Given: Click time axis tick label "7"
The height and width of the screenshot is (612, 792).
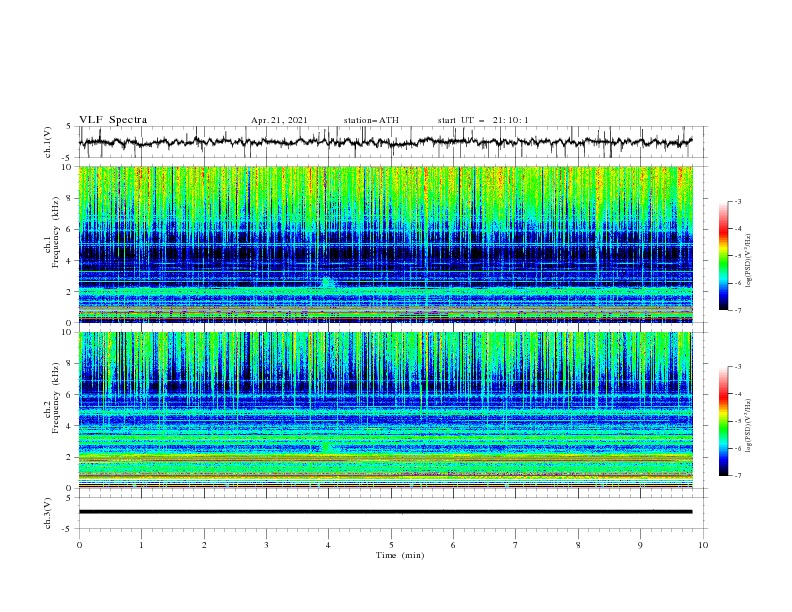Looking at the screenshot, I should click(516, 545).
